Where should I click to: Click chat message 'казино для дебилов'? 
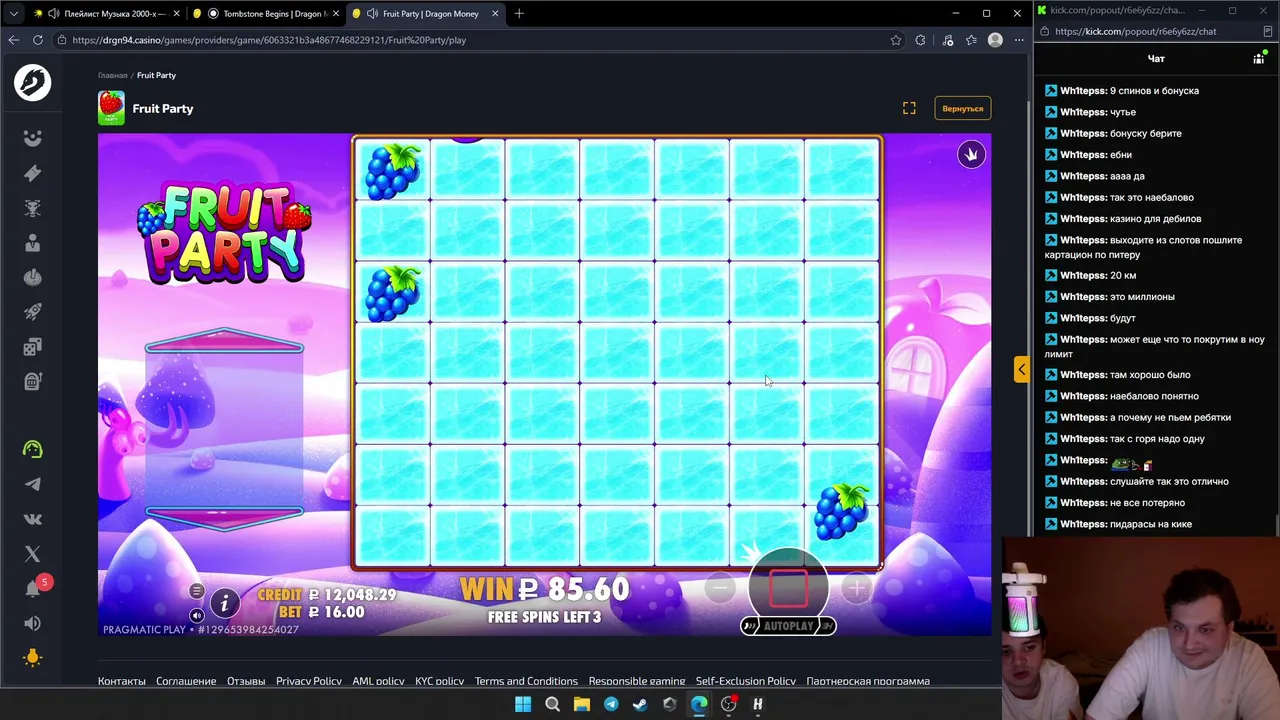point(1156,219)
